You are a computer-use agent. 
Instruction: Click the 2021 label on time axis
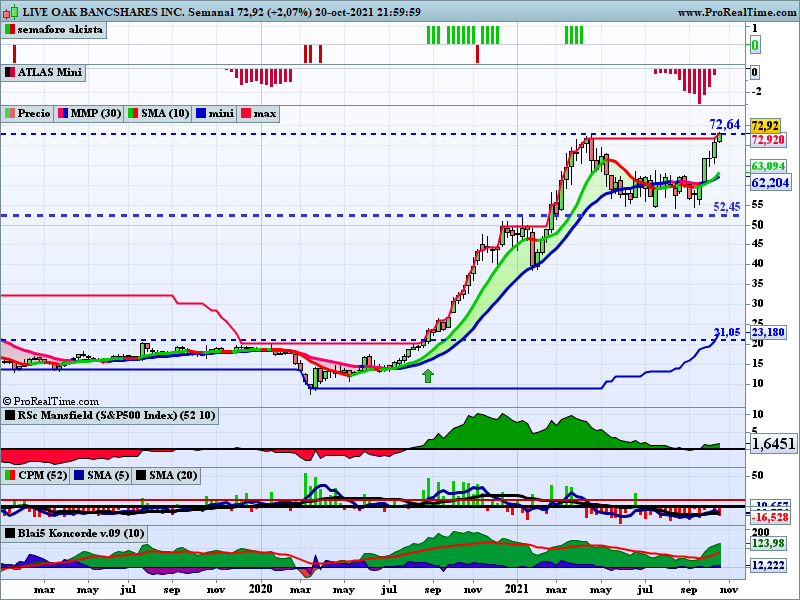[517, 589]
